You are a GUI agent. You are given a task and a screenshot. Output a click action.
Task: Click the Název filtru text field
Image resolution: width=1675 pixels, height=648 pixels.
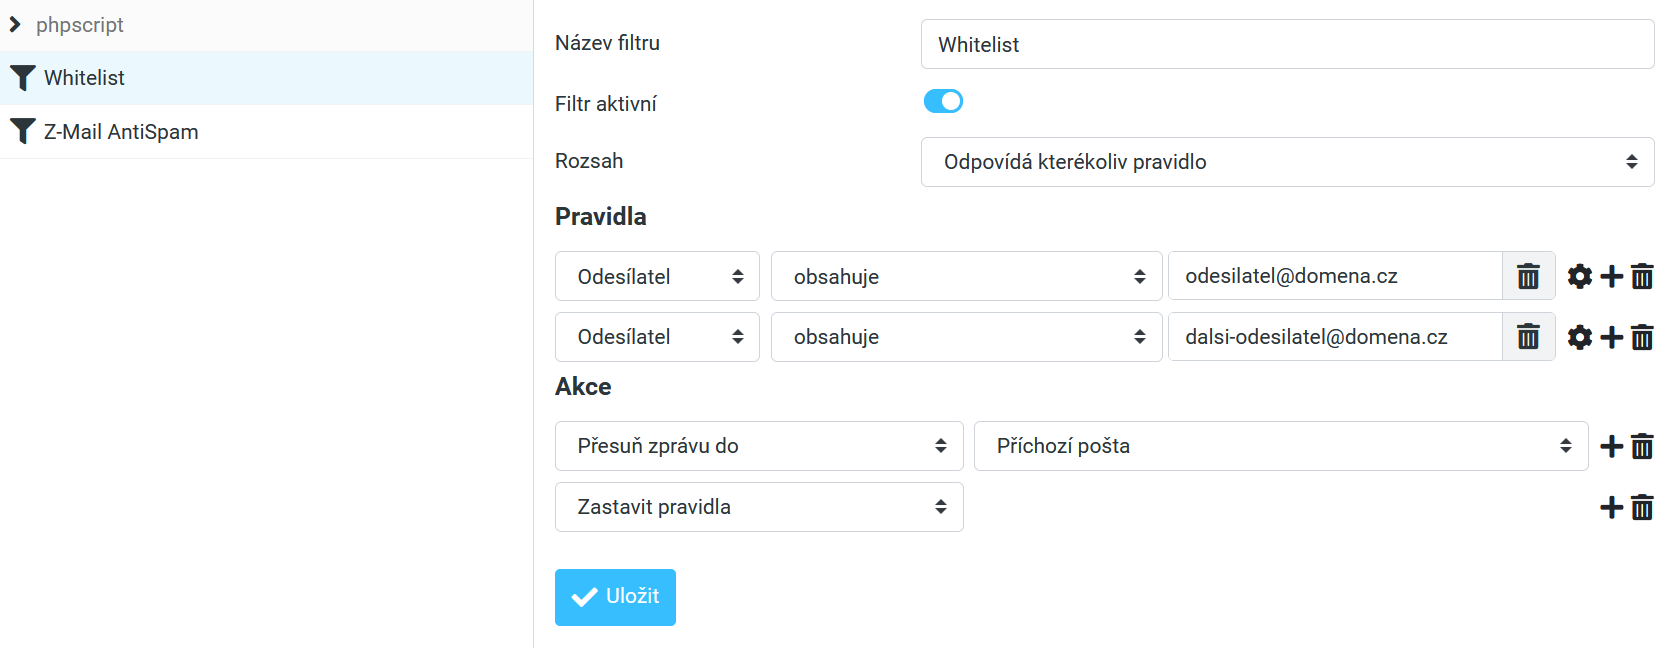[1287, 45]
